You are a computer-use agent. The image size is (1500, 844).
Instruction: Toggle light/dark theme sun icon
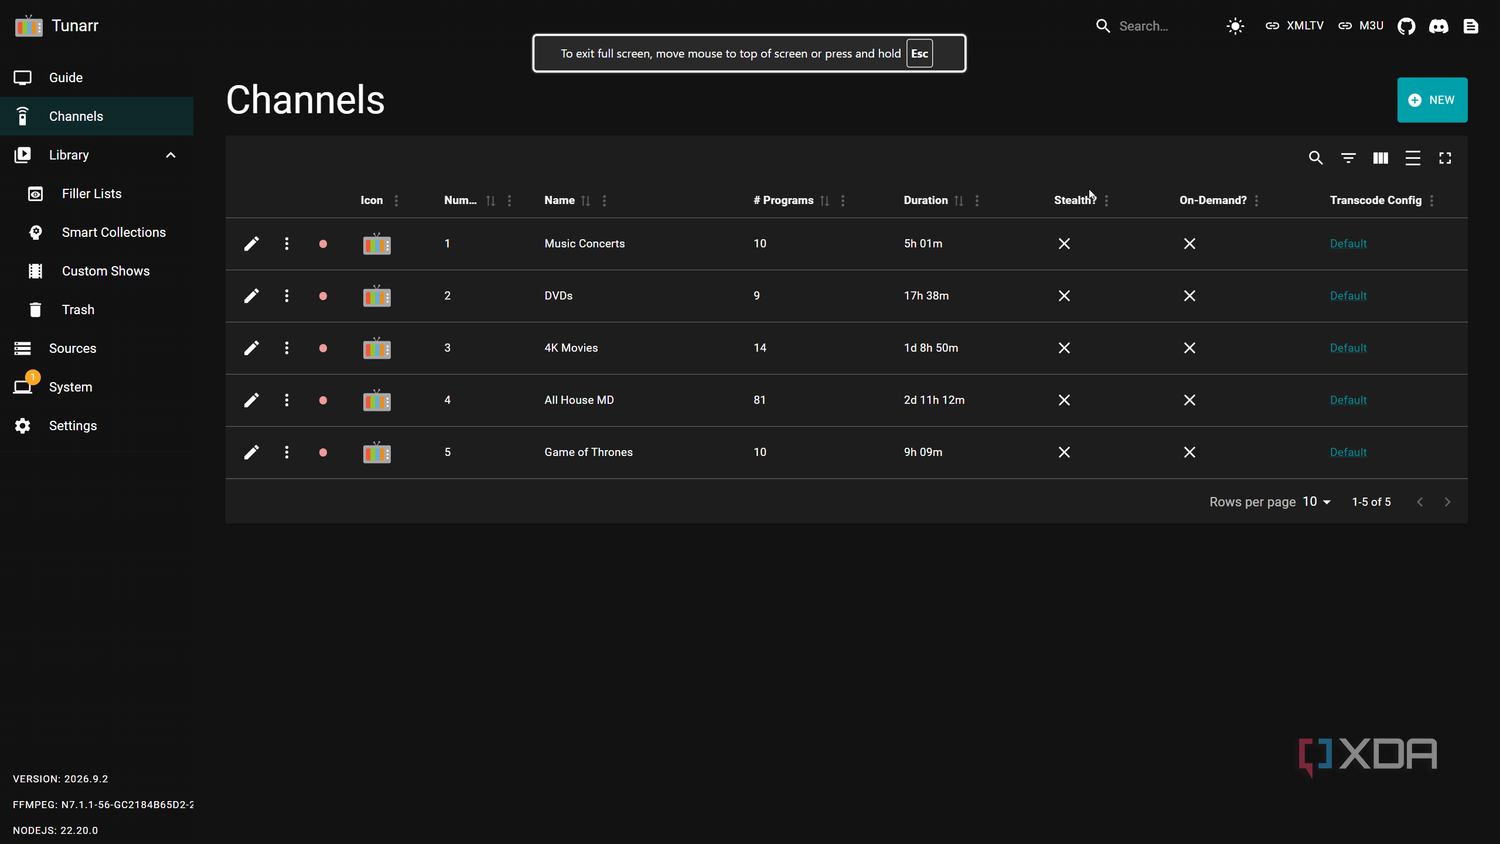[1236, 26]
